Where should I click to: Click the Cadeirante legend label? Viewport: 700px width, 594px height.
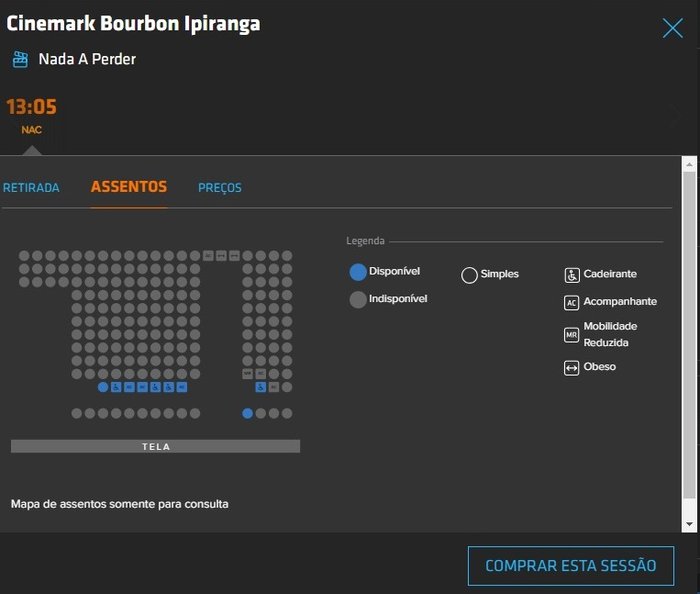pos(610,274)
